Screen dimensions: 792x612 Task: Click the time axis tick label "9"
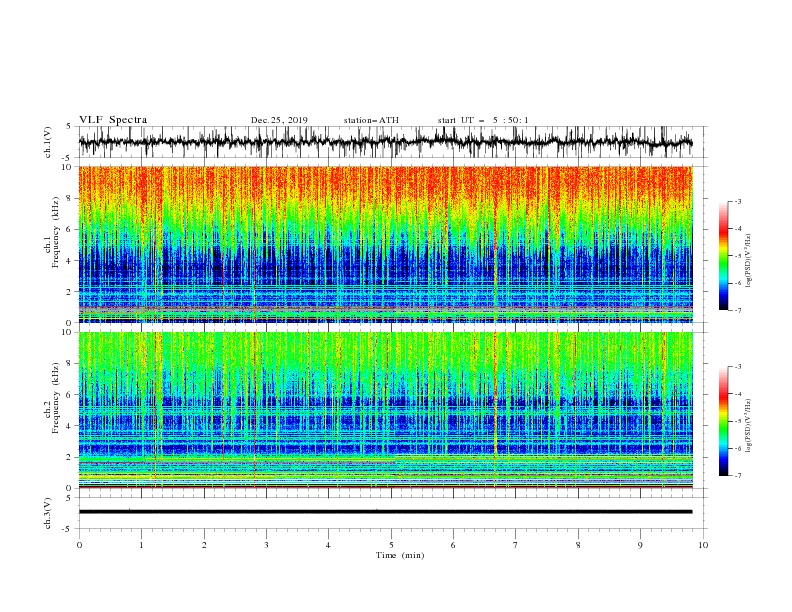click(640, 545)
